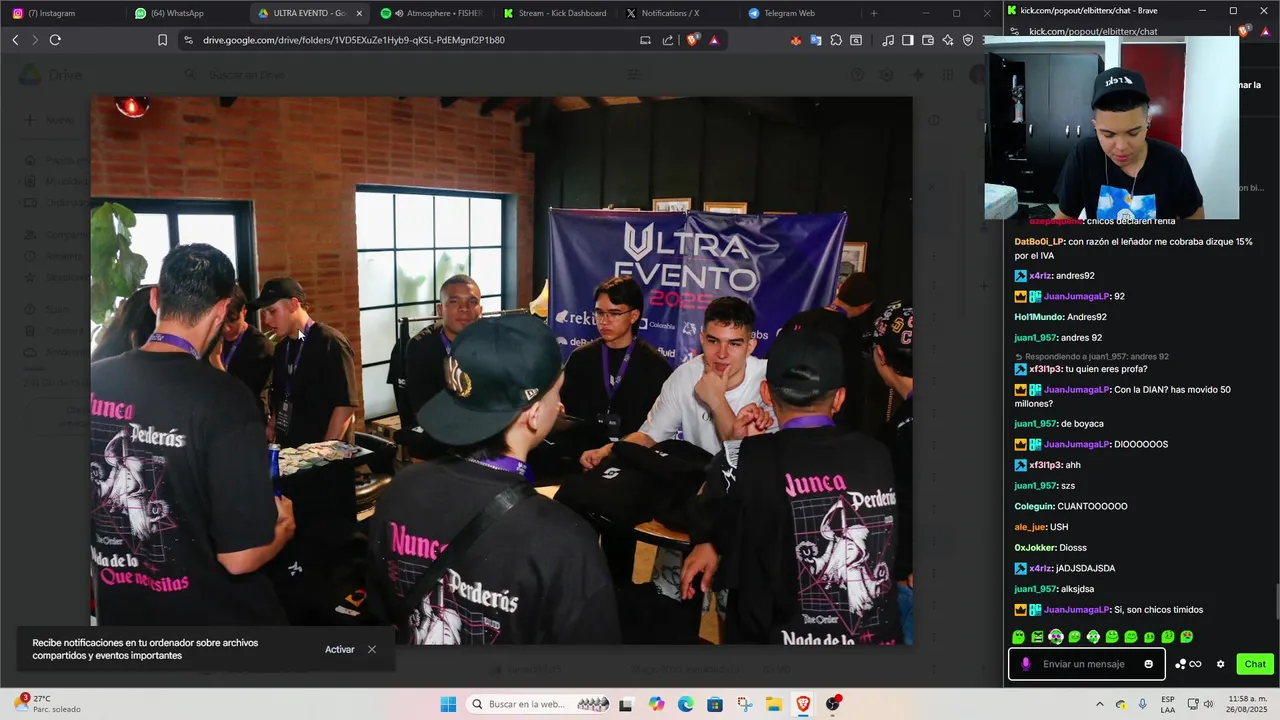Open the Brave Wallet icon

click(x=928, y=40)
